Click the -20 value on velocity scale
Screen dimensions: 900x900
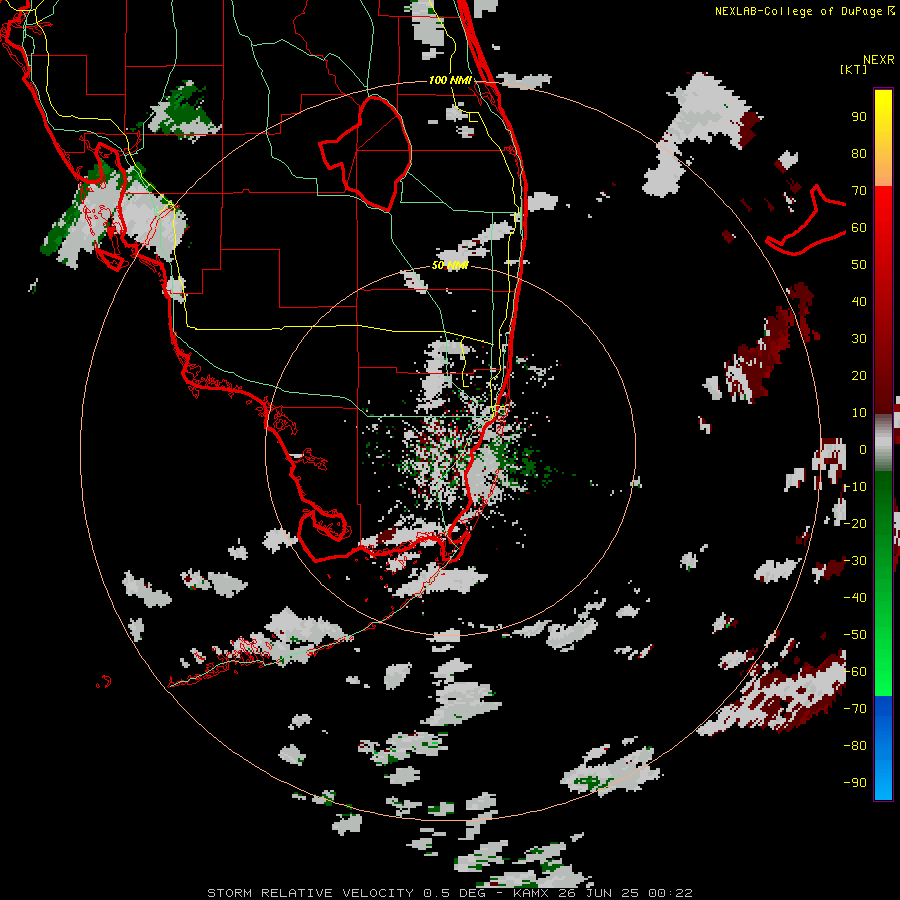855,523
